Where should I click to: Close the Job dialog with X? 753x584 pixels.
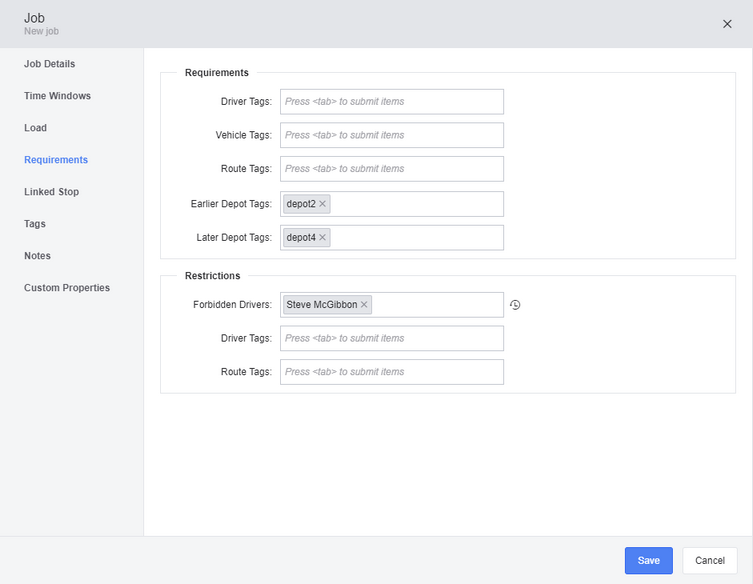[x=727, y=24]
